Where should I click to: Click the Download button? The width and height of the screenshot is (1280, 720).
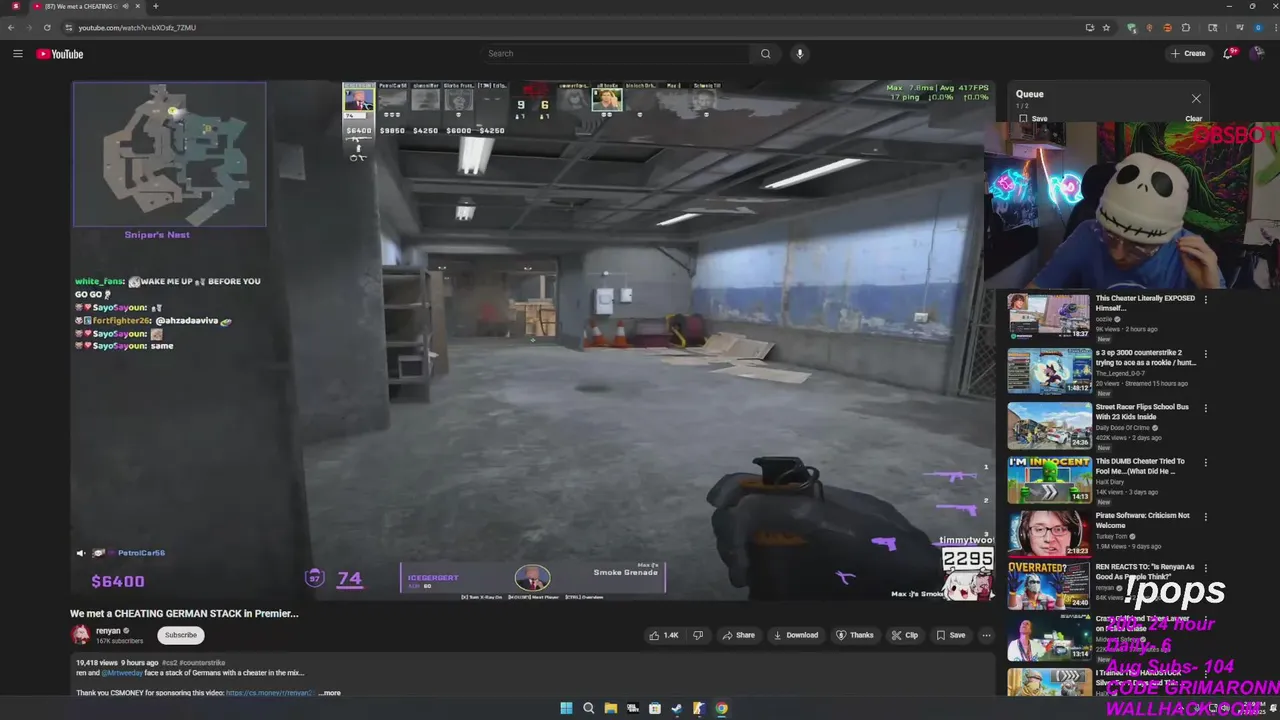point(796,635)
